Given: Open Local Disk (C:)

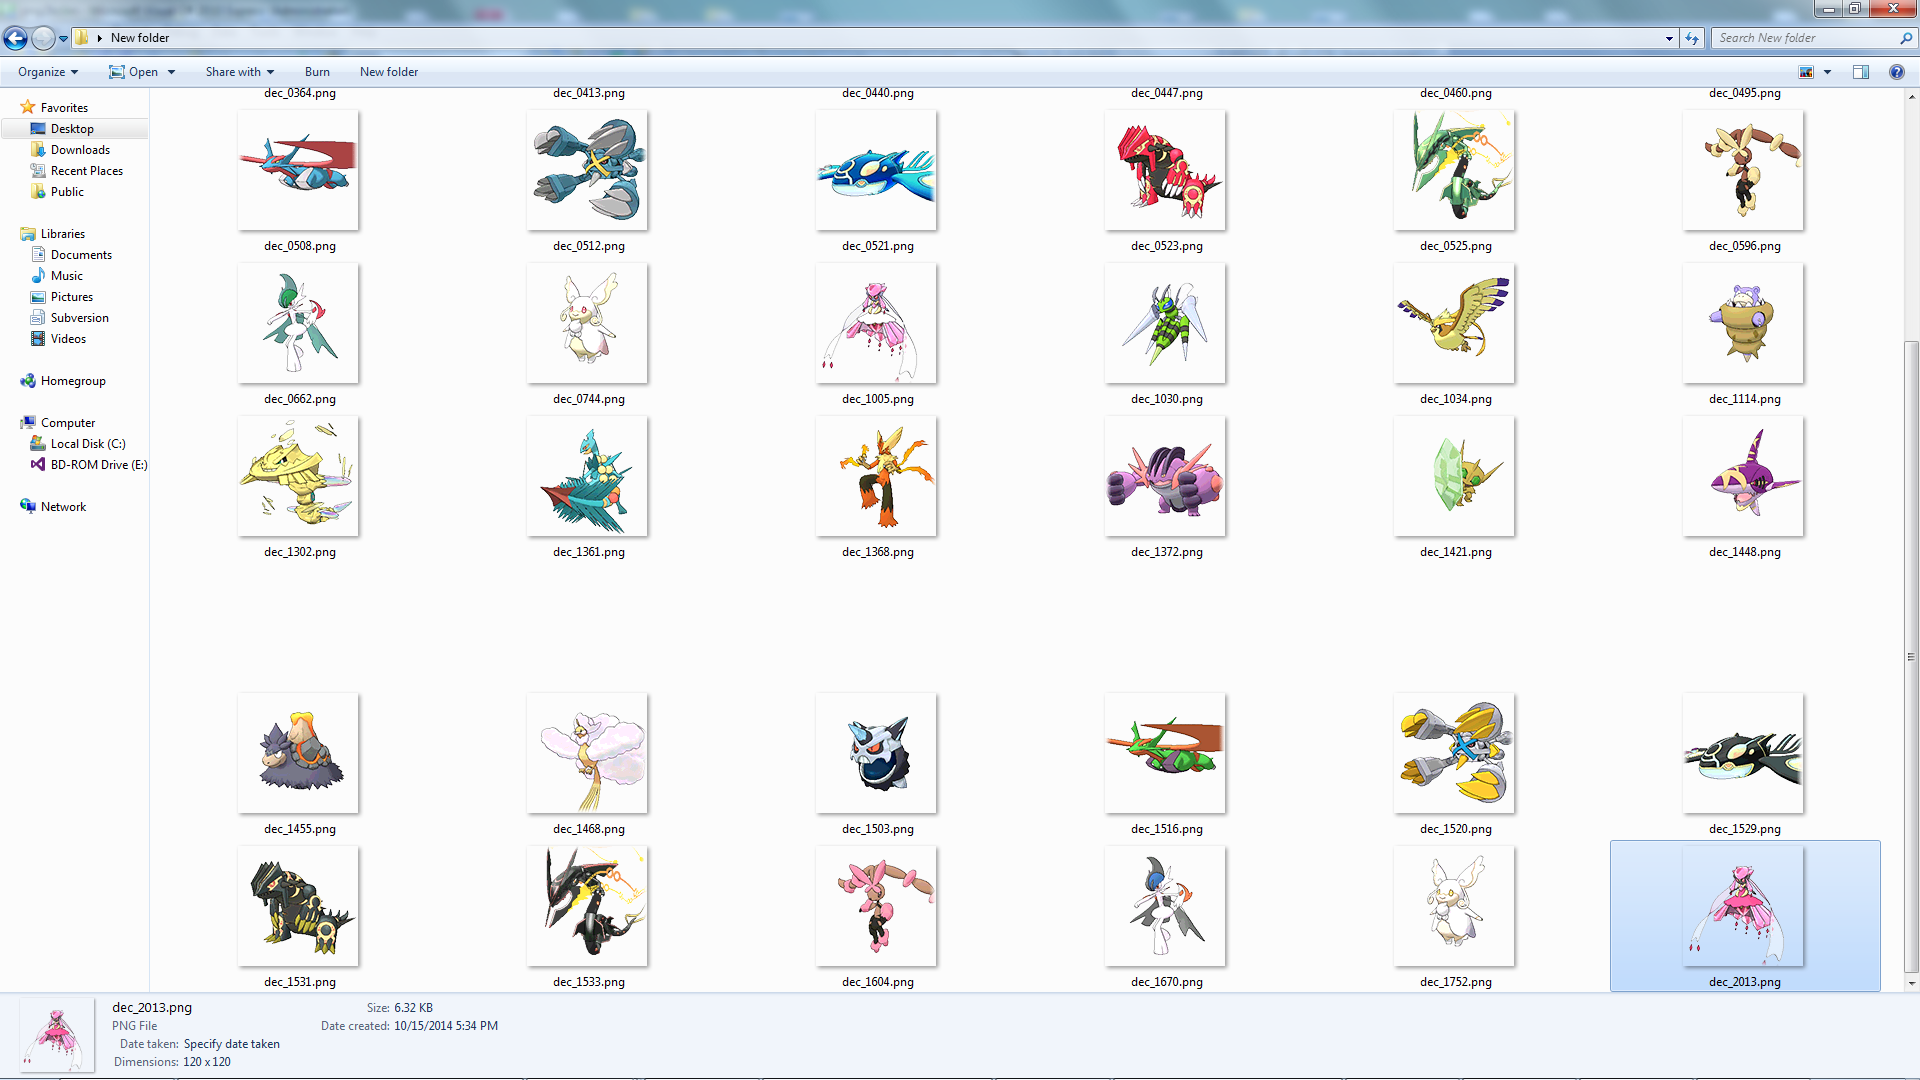Looking at the screenshot, I should coord(88,444).
